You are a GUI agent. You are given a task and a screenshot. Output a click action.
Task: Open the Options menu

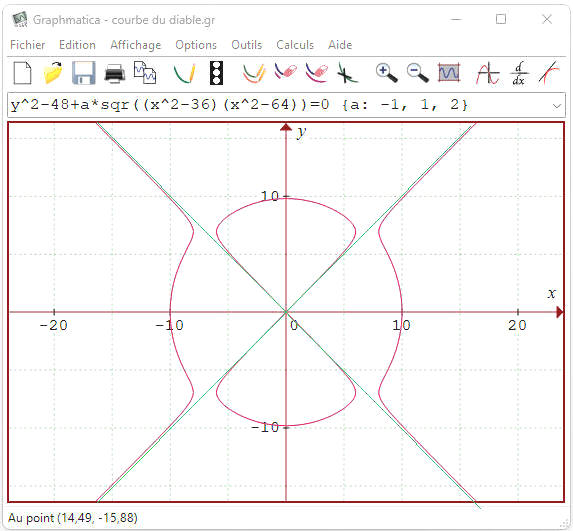tap(196, 45)
